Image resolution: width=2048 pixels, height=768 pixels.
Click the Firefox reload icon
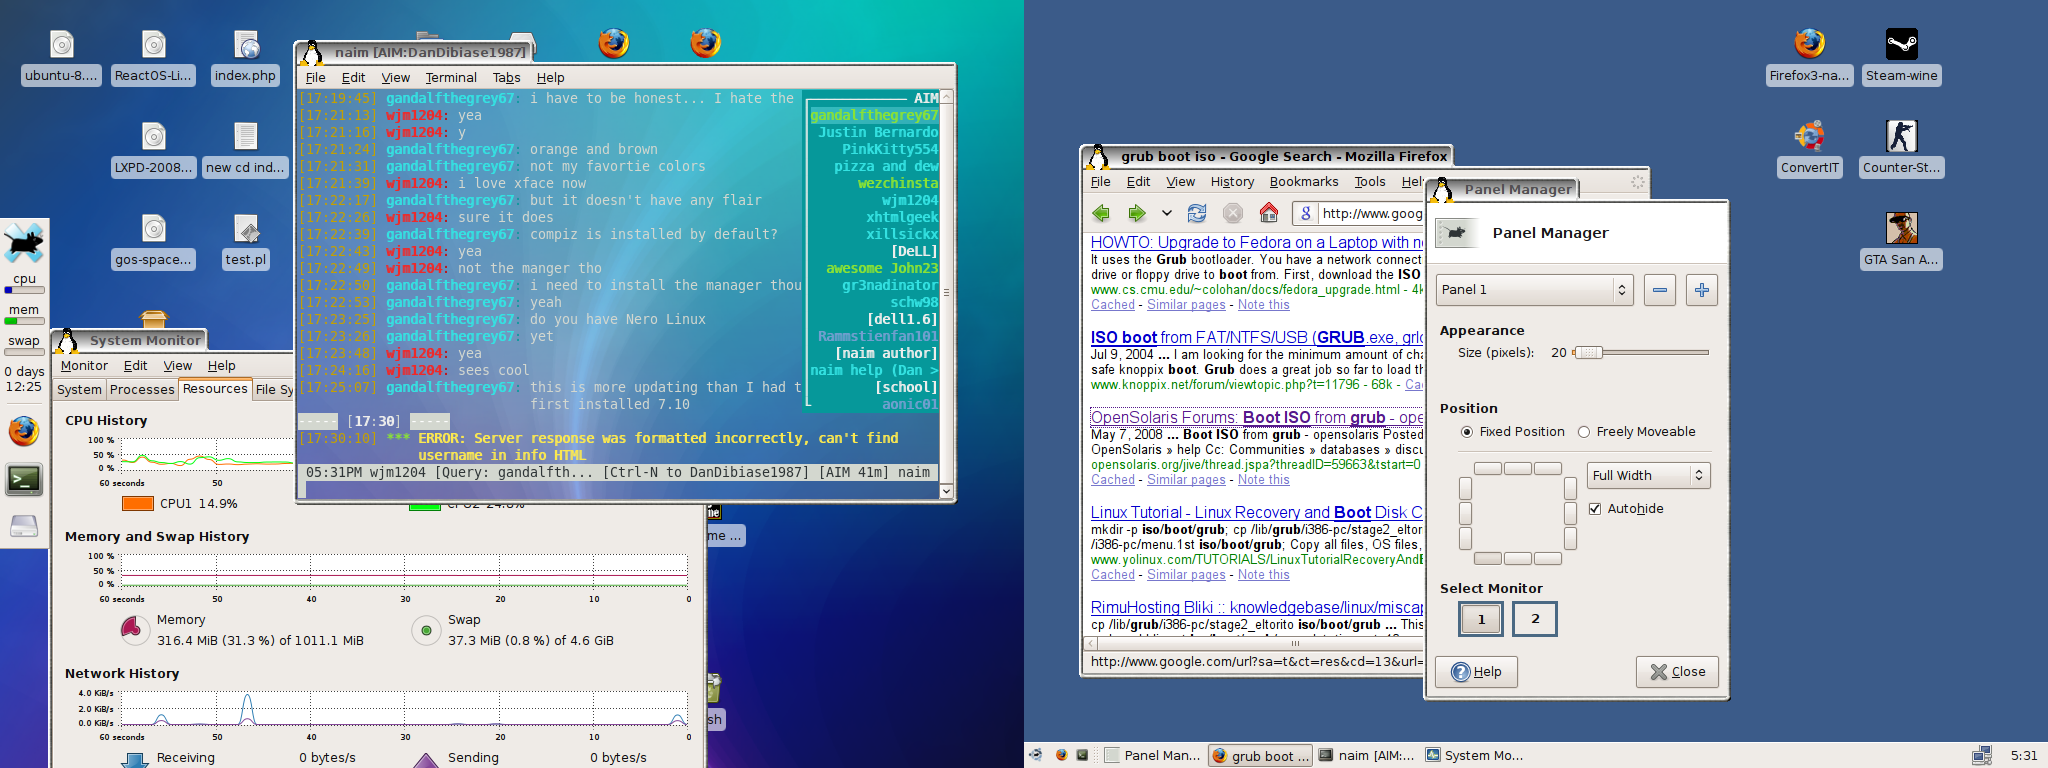[x=1197, y=213]
